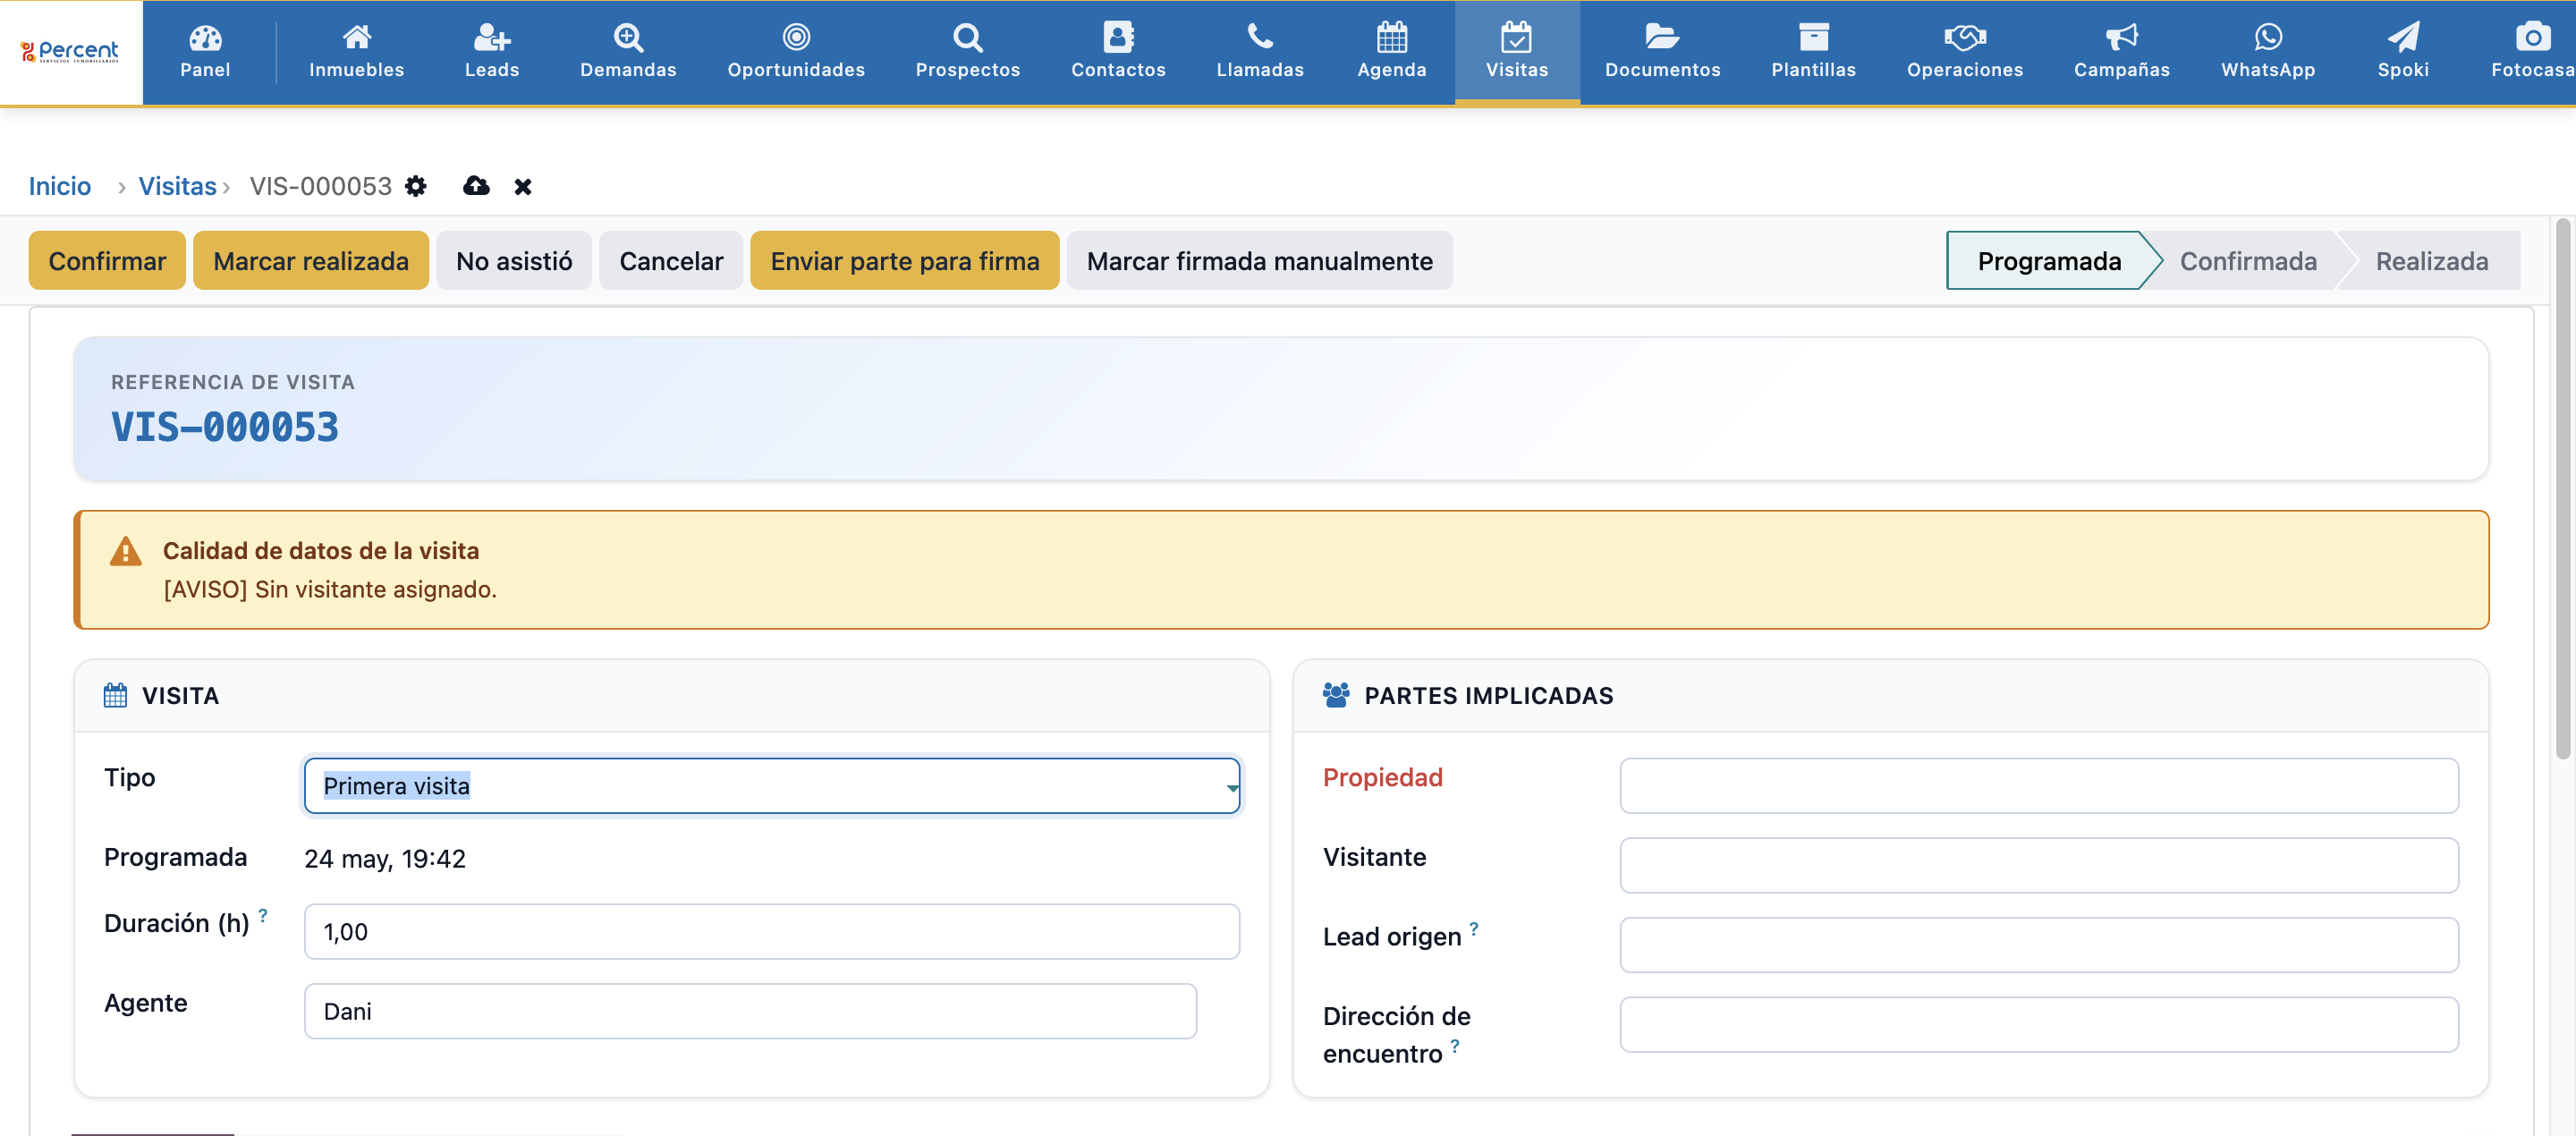Click Marcar firmada manualmente
Viewport: 2576px width, 1136px height.
point(1259,261)
